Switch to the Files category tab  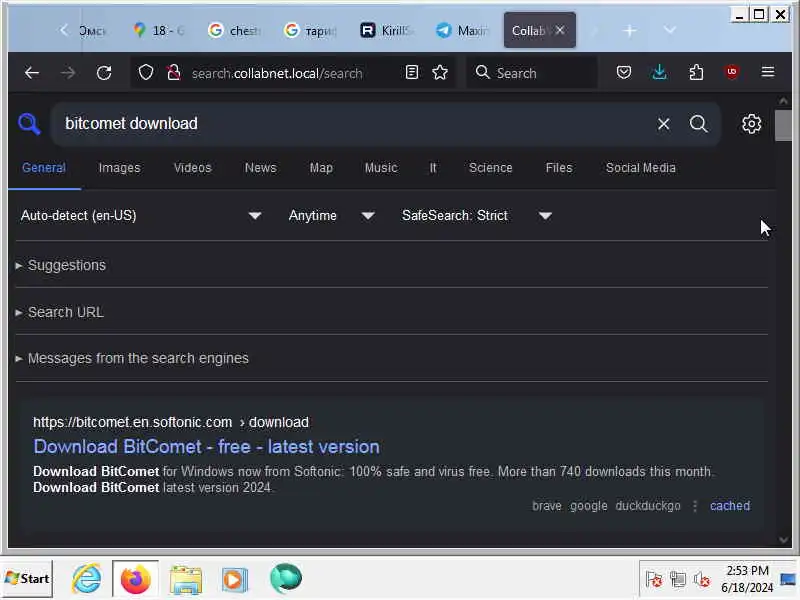(x=559, y=168)
